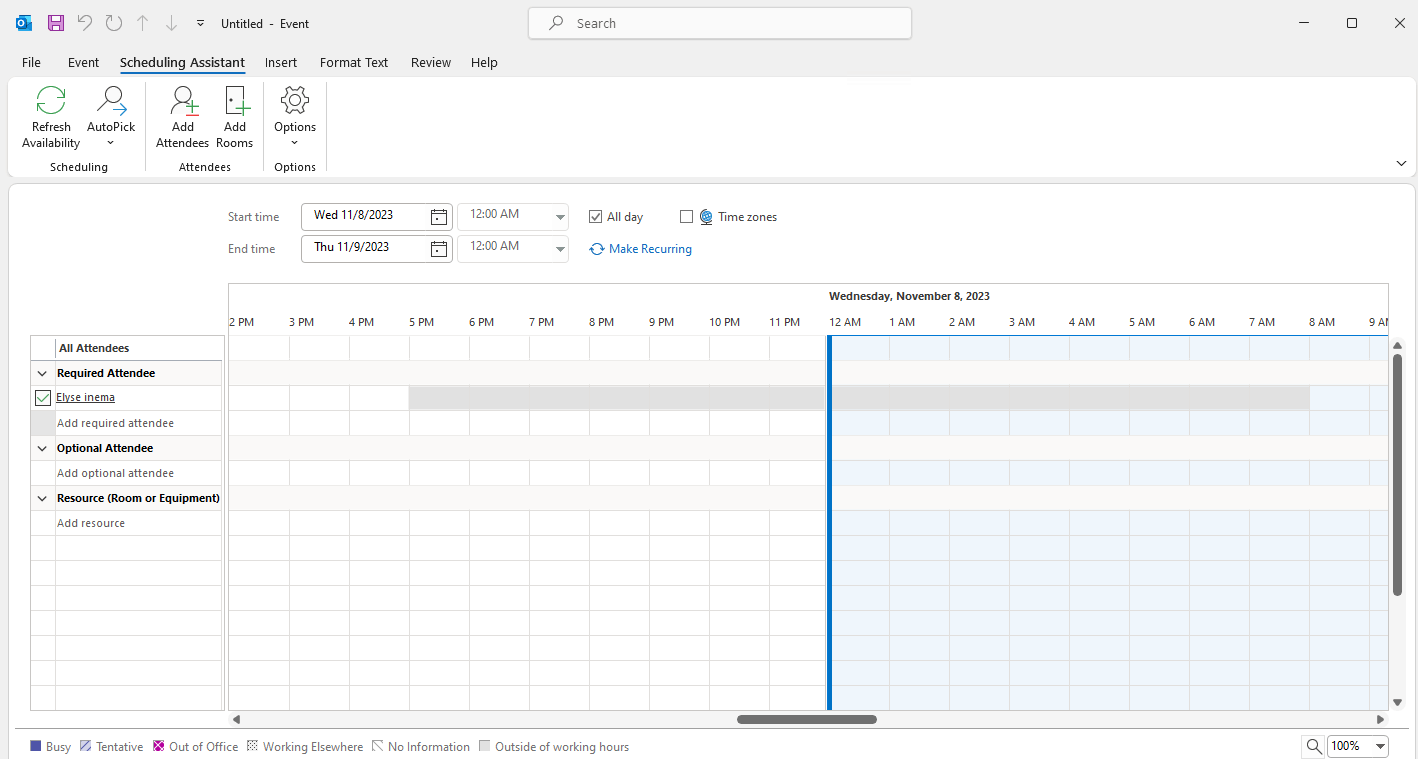Viewport: 1418px width, 759px height.
Task: Click the zoom magnifier icon
Action: [1314, 746]
